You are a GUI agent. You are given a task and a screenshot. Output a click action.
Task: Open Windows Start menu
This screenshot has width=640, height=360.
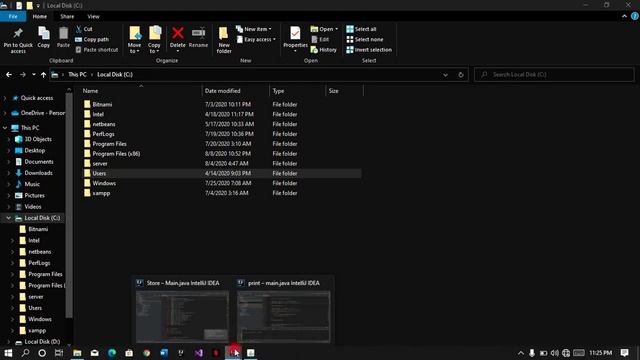tap(8, 353)
